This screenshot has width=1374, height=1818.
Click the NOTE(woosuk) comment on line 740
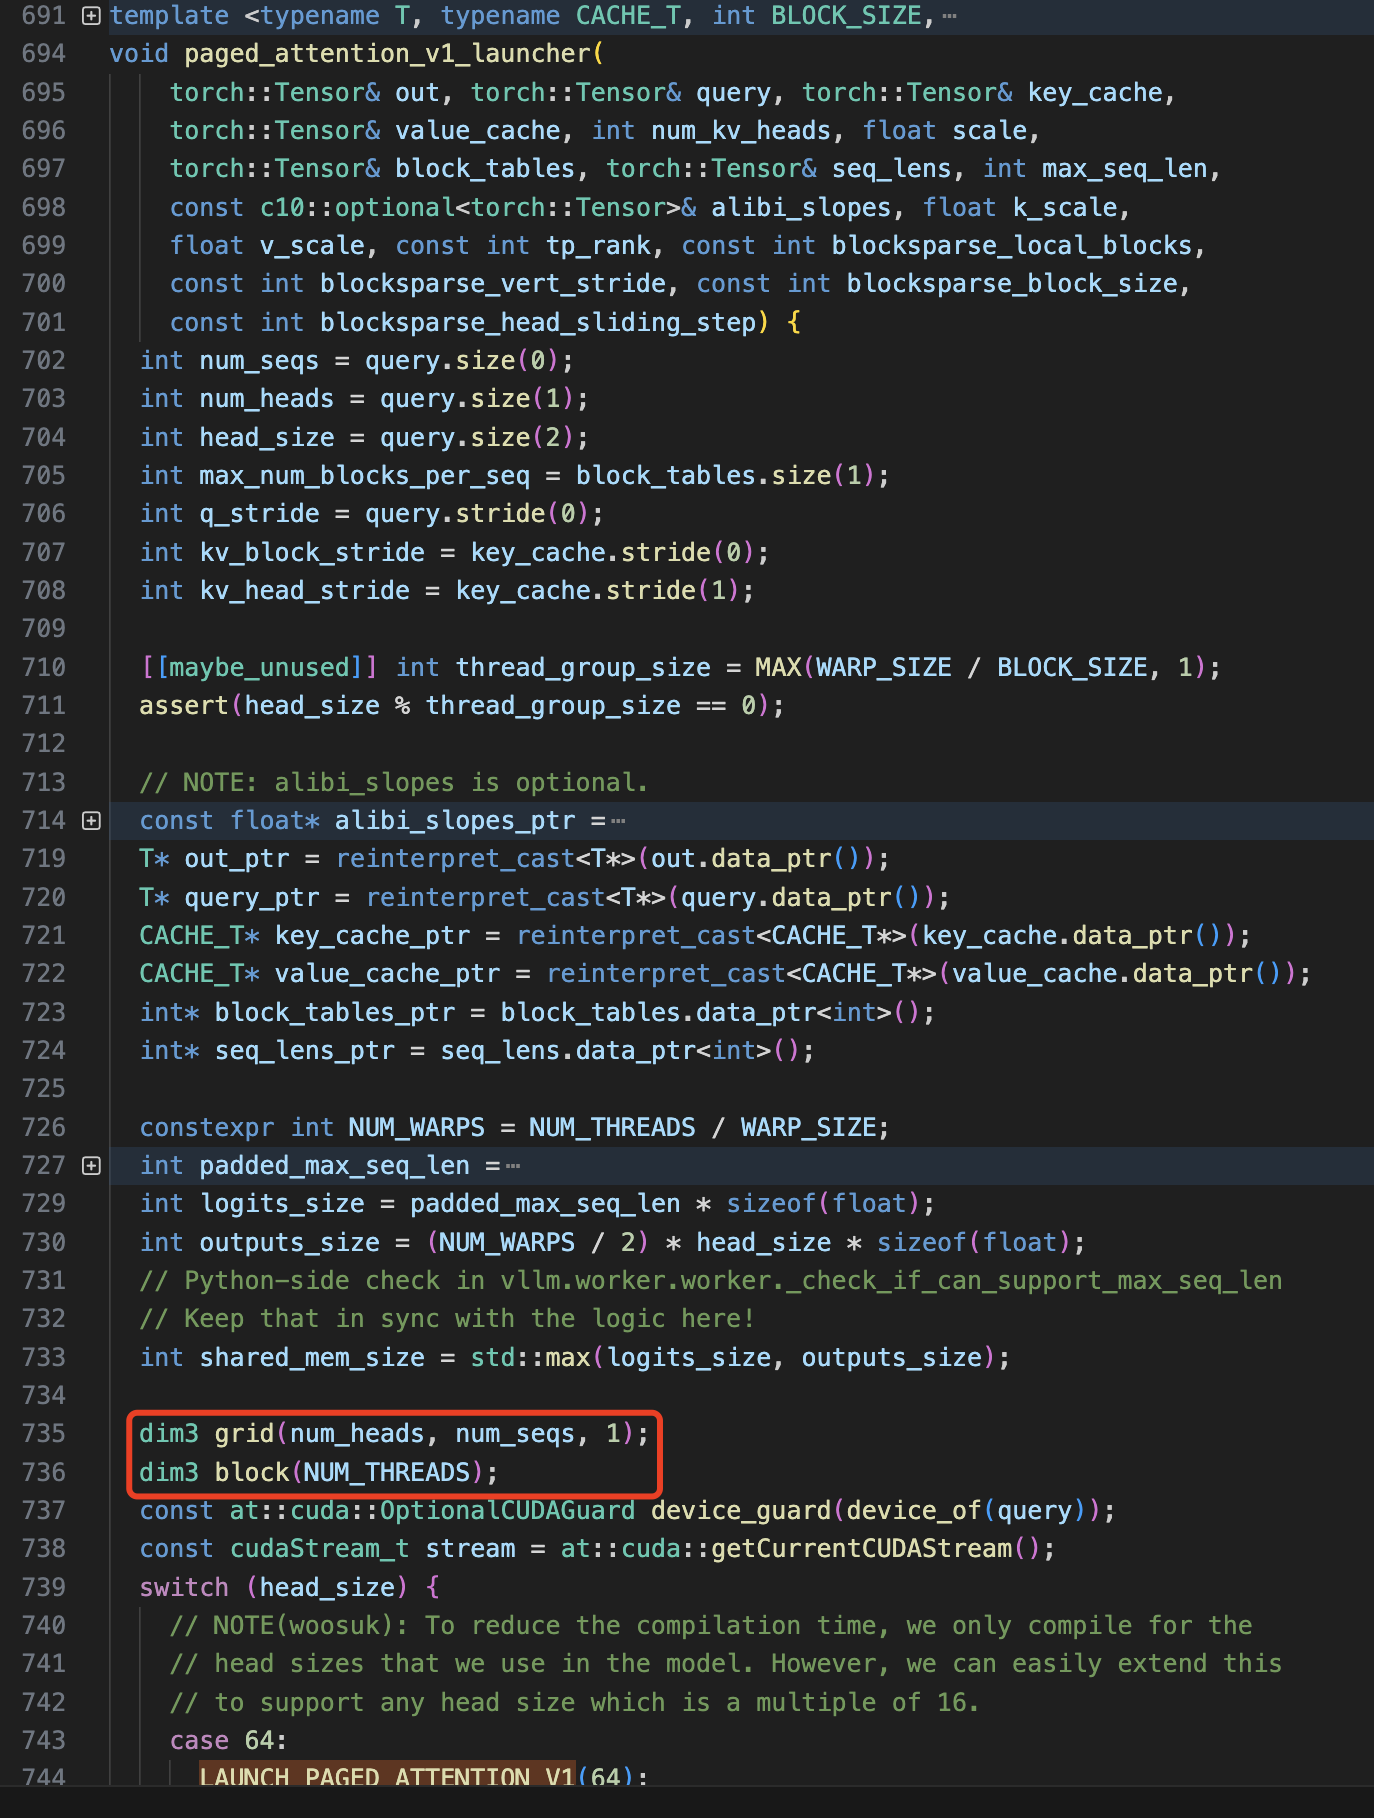click(x=710, y=1625)
